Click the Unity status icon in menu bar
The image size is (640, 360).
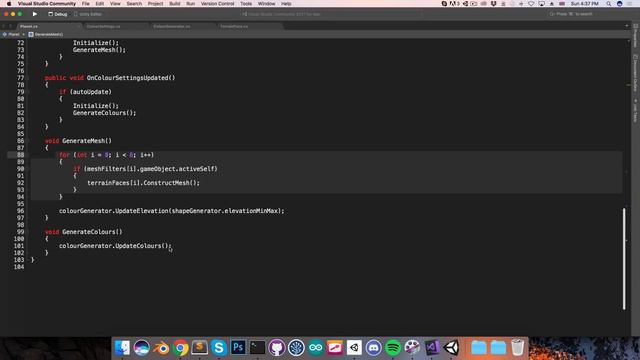(465, 4)
